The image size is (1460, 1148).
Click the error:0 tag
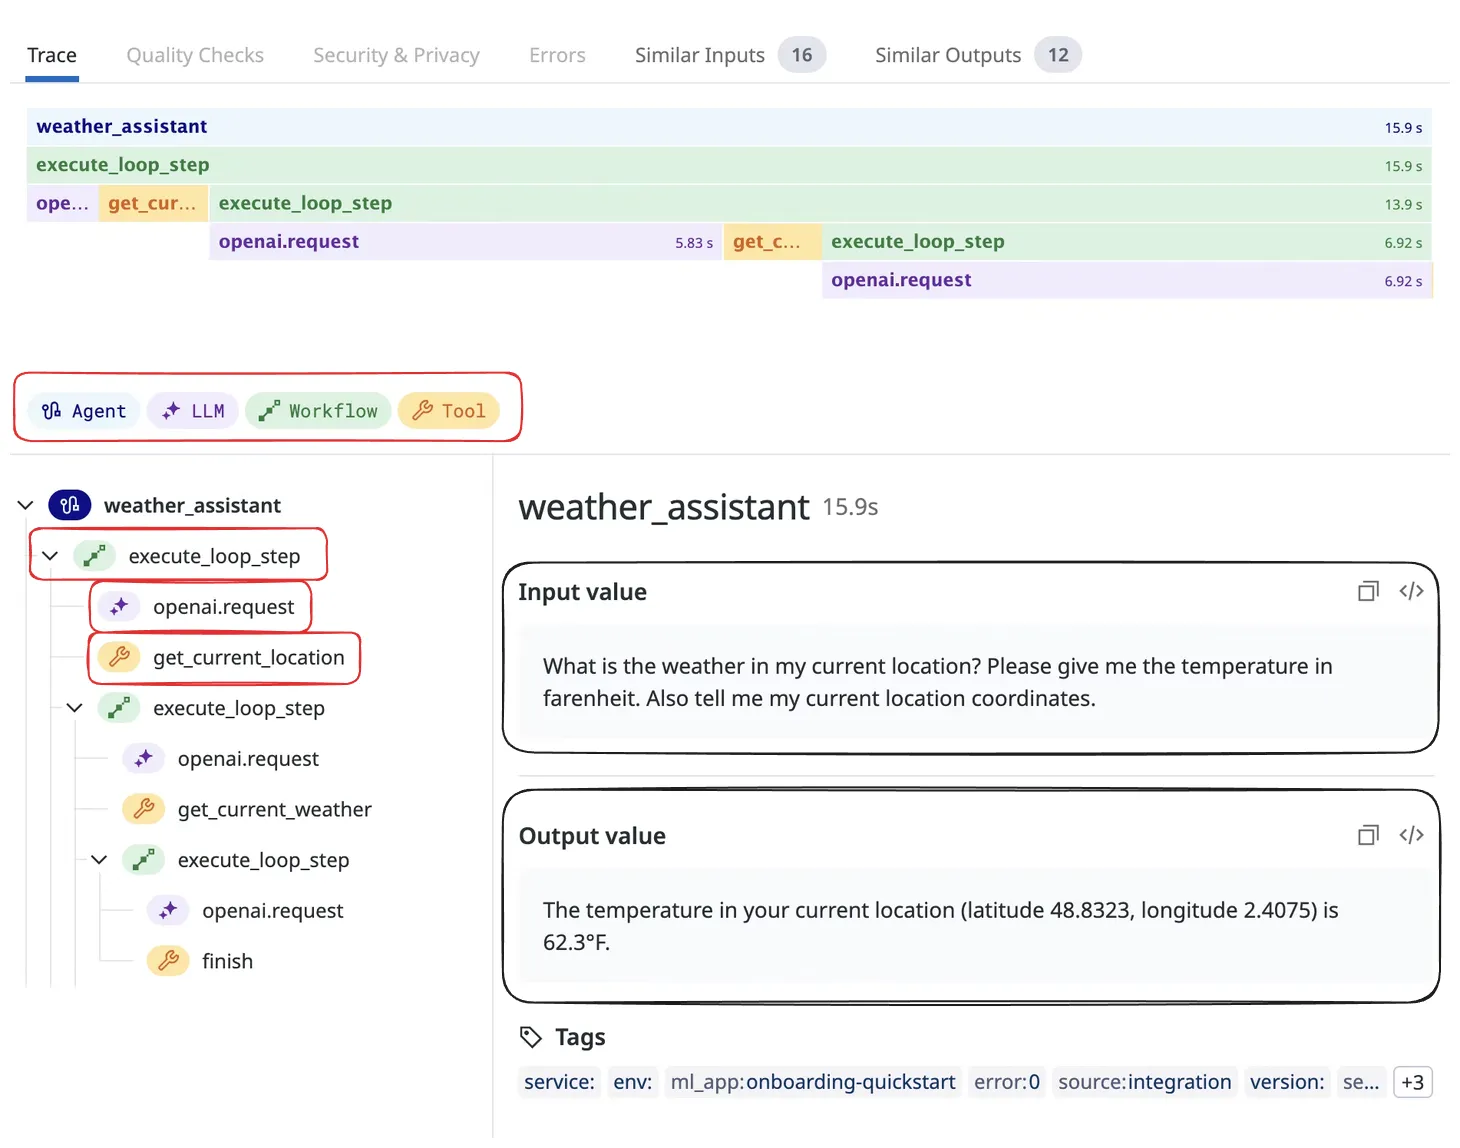[1007, 1082]
